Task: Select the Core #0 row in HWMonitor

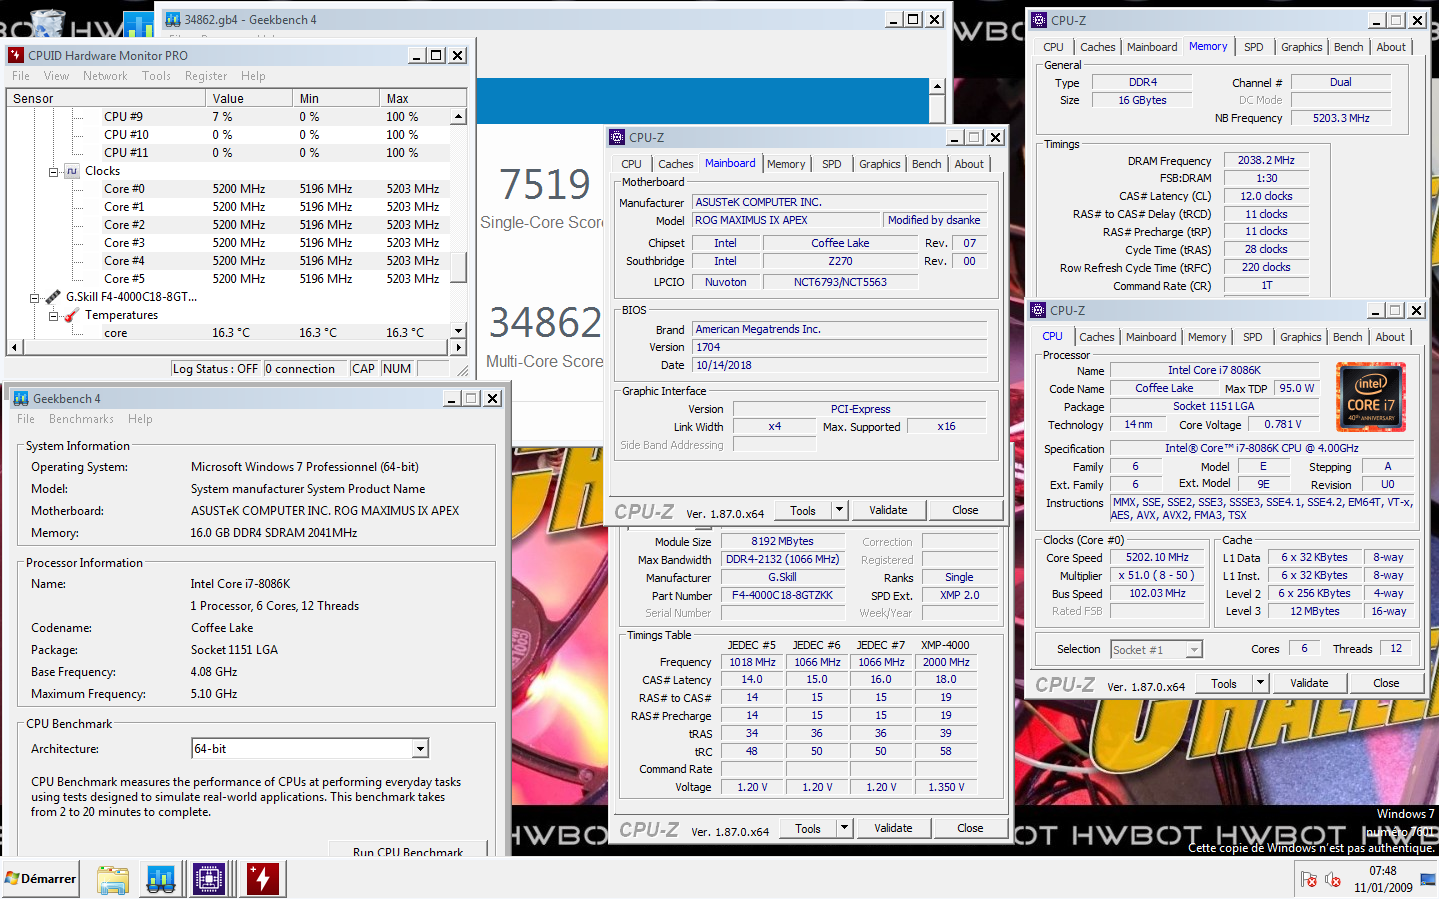Action: (x=228, y=189)
